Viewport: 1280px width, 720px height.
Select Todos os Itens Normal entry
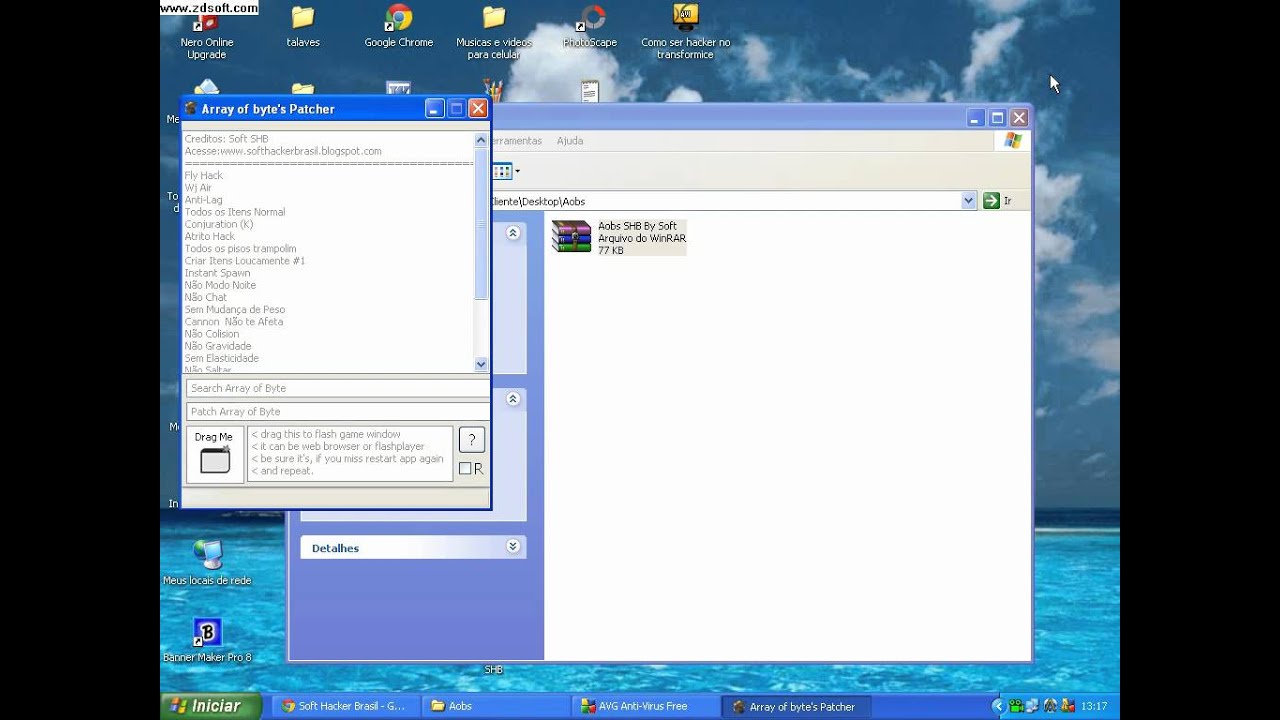[235, 212]
